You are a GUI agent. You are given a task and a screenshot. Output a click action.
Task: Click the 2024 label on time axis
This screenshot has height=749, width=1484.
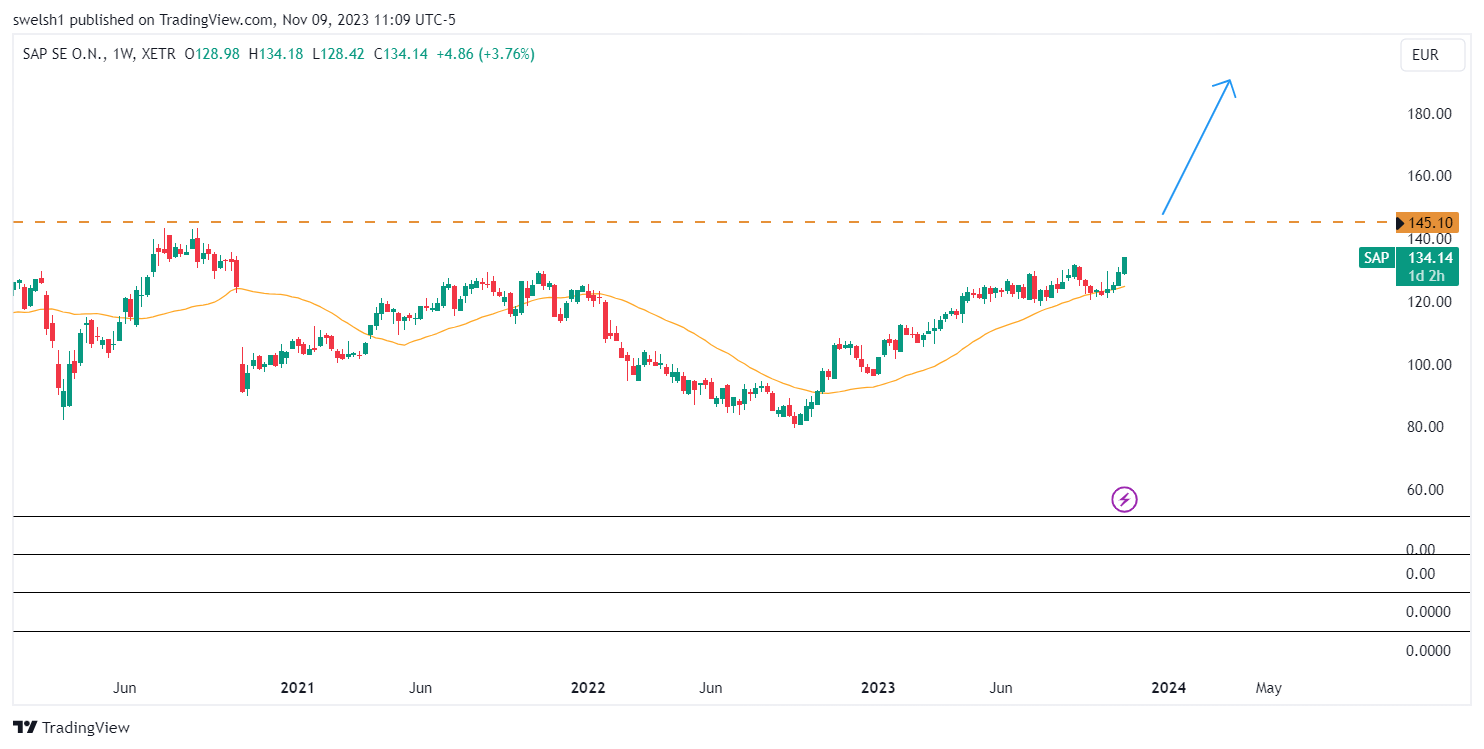point(1169,688)
